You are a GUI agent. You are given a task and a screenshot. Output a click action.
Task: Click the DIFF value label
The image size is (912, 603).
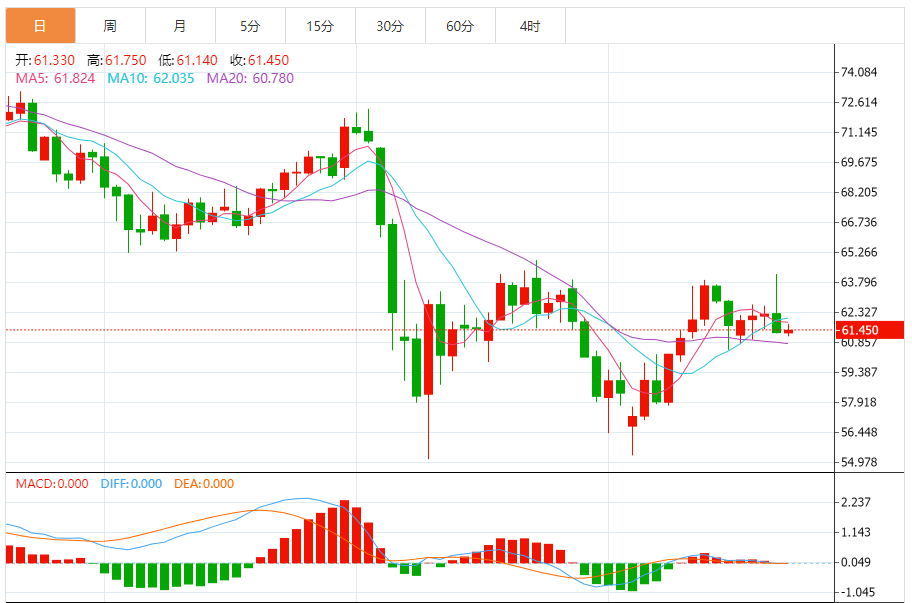tap(131, 484)
